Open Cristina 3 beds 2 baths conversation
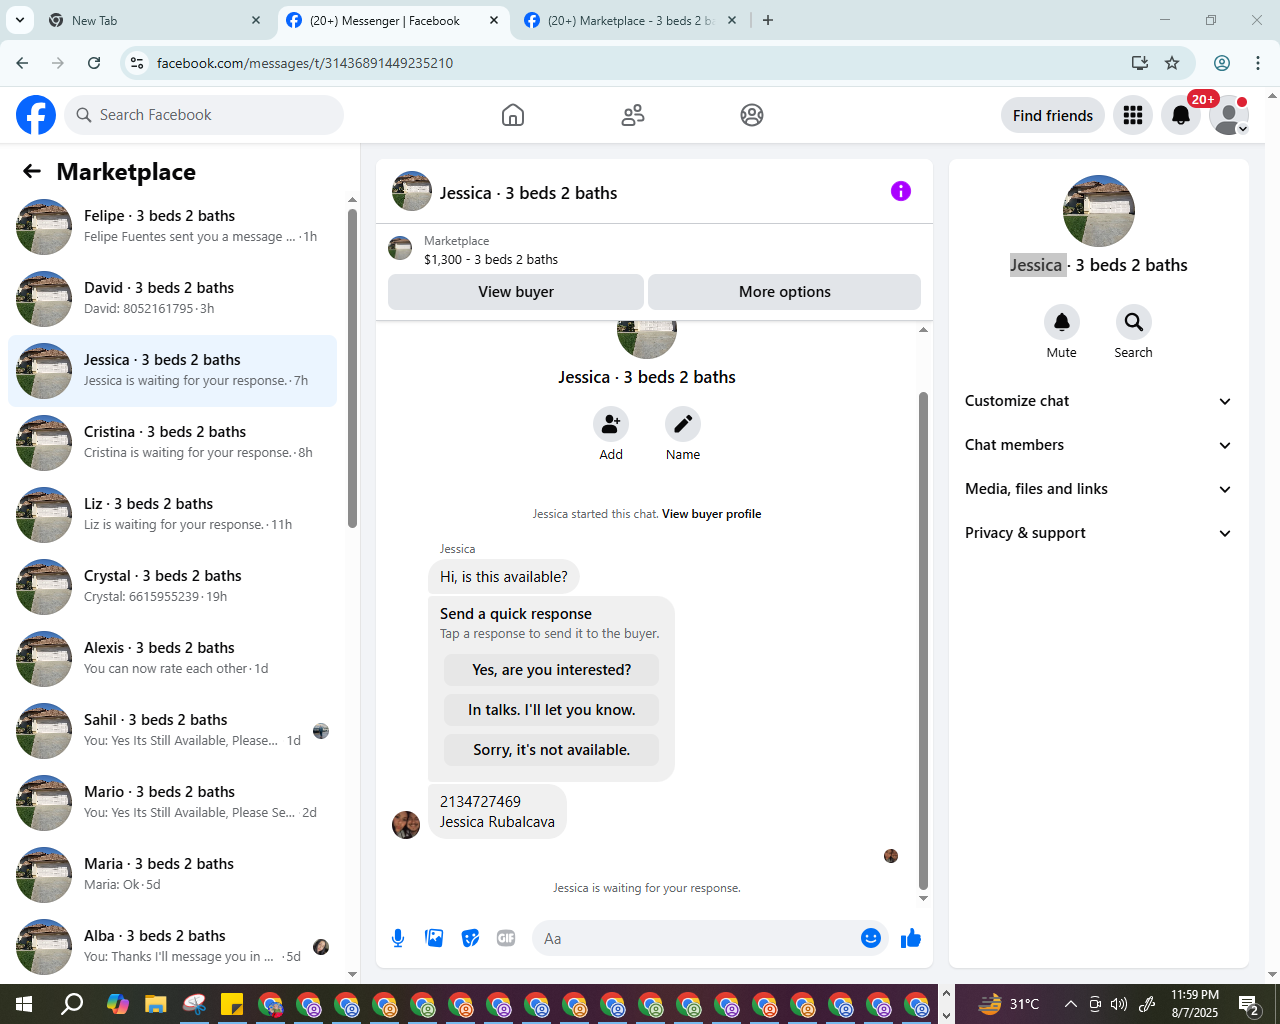This screenshot has height=1024, width=1280. (x=172, y=443)
